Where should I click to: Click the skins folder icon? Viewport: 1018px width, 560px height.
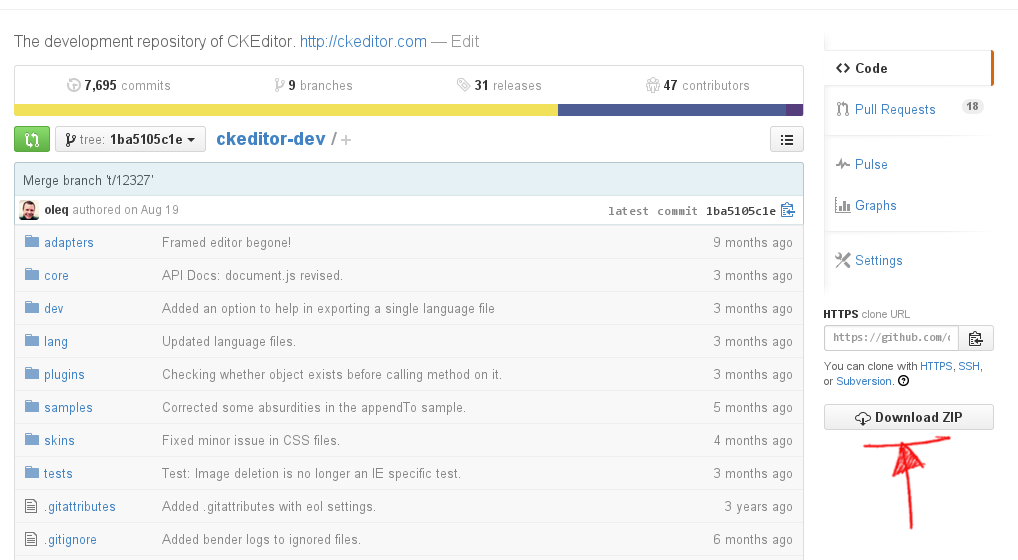click(x=32, y=439)
